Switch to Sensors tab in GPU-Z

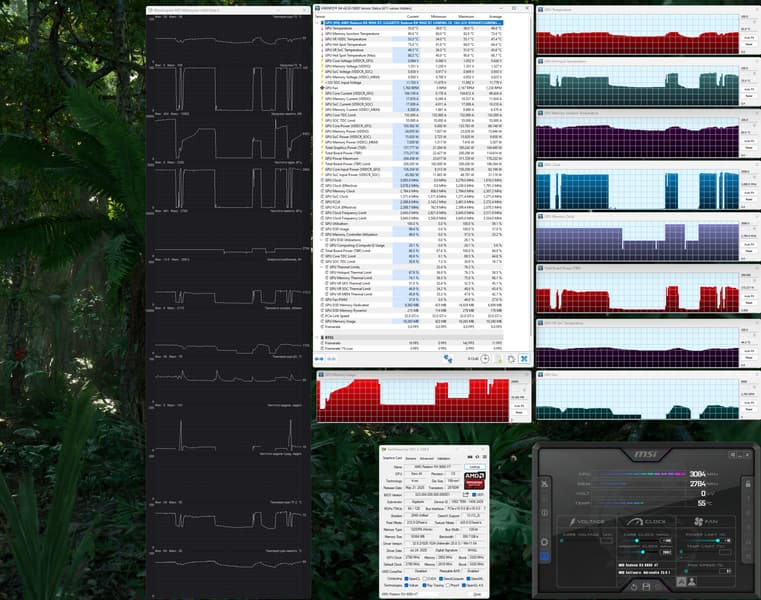(411, 458)
